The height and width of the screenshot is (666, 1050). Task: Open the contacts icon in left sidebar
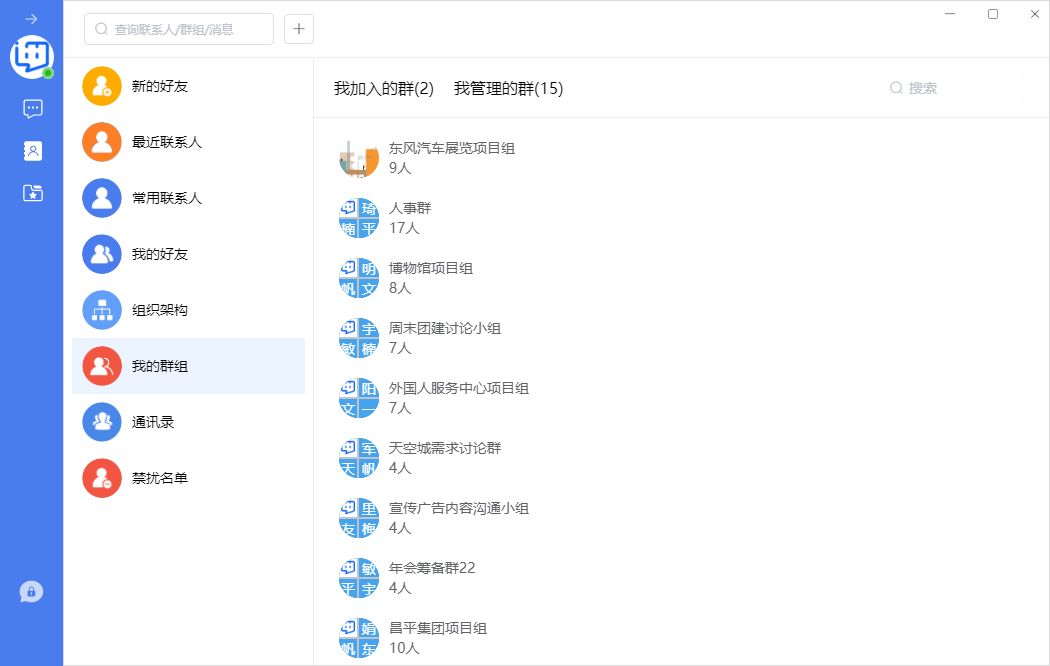[32, 151]
